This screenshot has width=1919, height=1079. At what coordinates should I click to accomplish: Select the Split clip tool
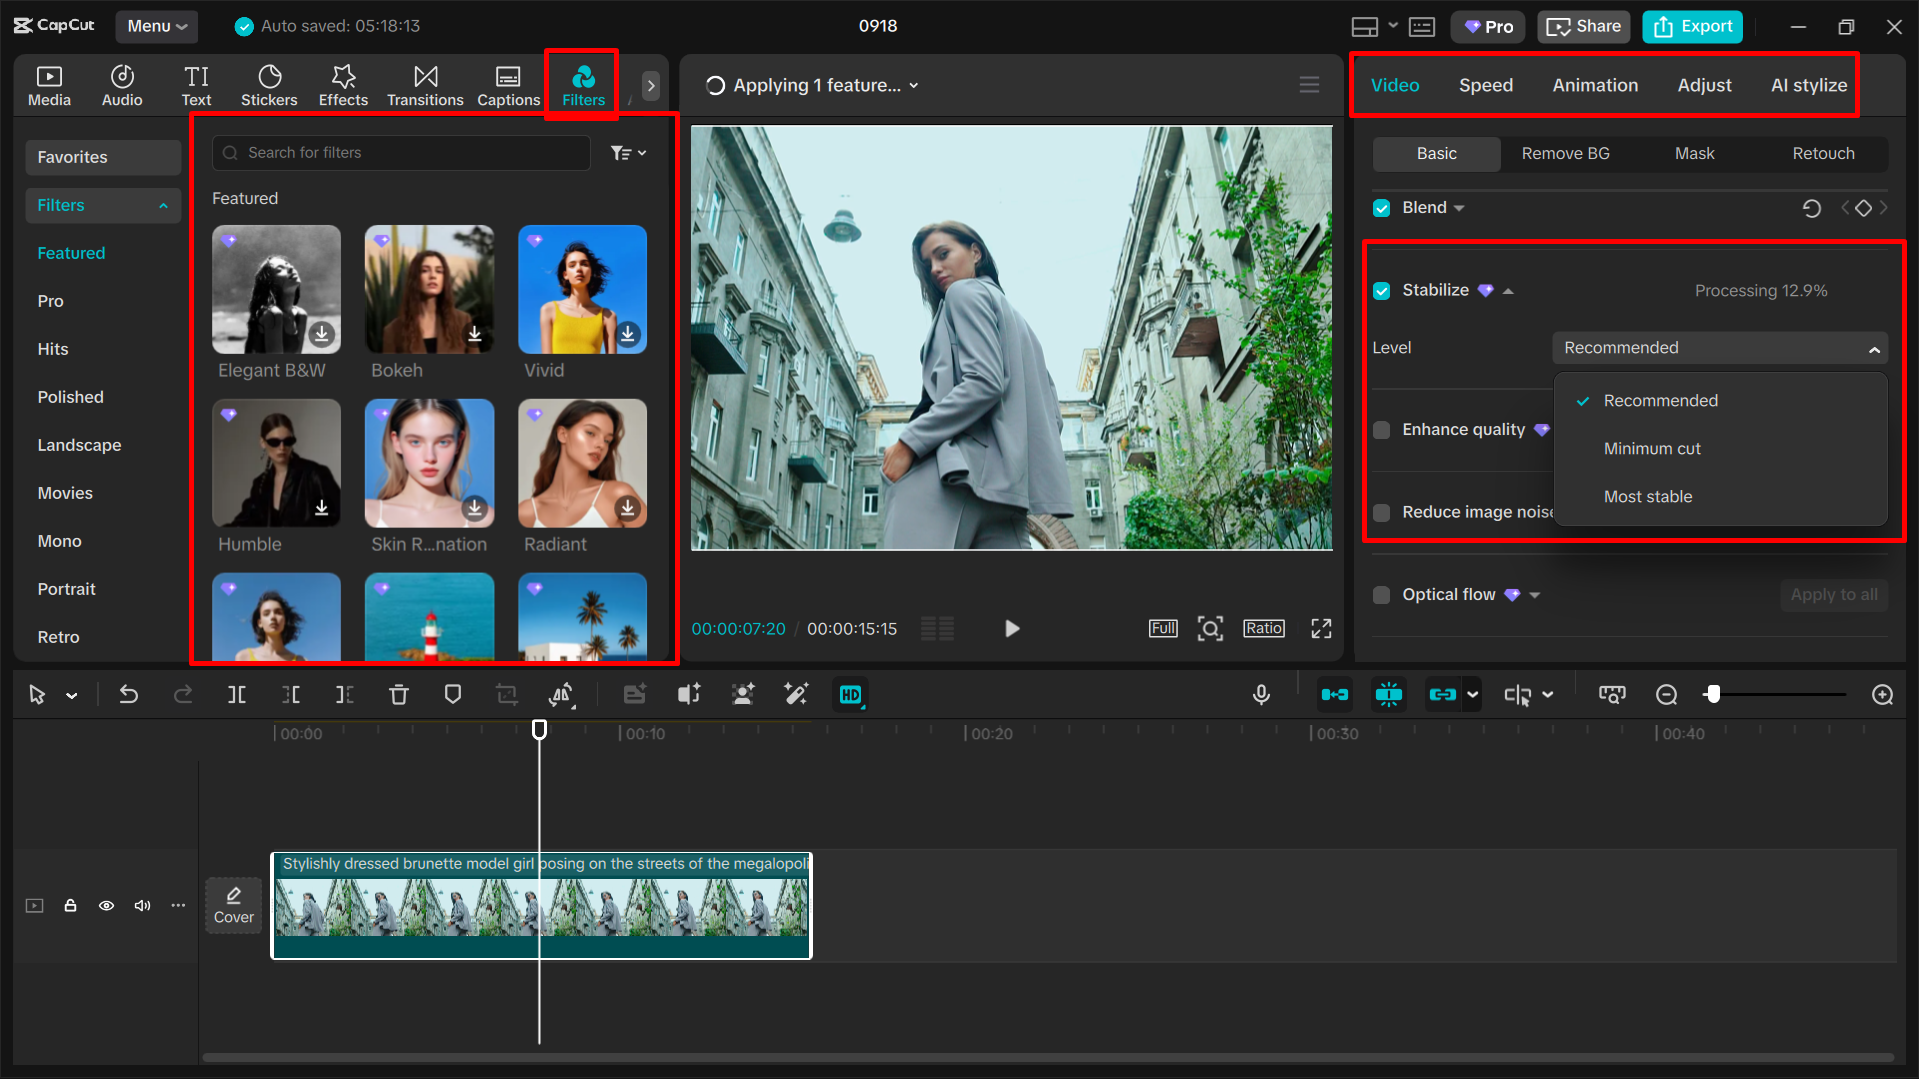[237, 694]
